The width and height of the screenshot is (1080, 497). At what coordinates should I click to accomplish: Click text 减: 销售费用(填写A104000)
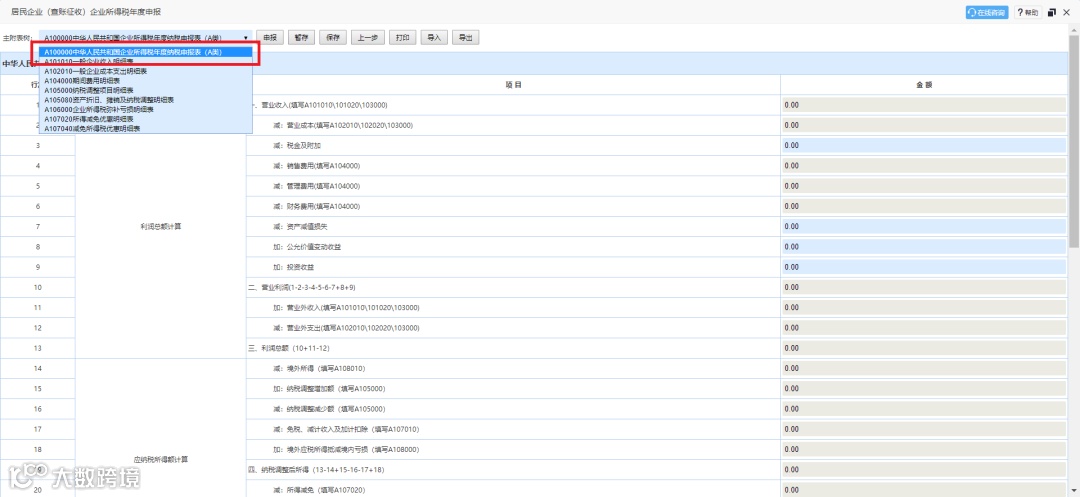coord(316,166)
